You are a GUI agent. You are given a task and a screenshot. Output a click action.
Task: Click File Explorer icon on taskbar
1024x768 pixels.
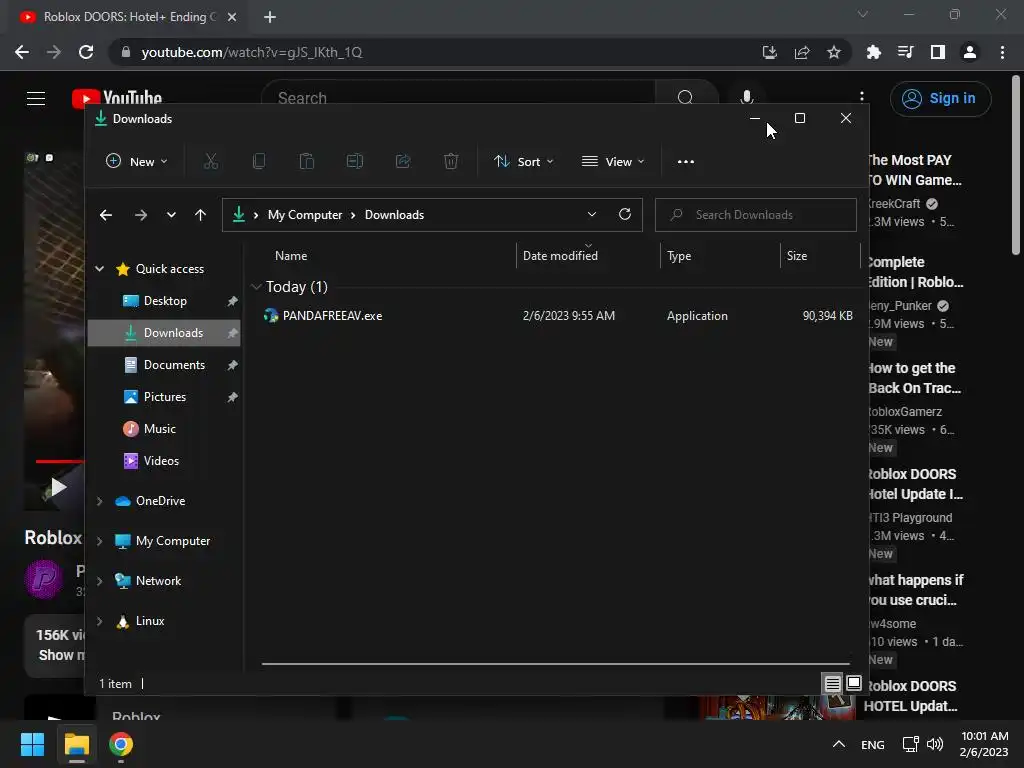point(76,744)
